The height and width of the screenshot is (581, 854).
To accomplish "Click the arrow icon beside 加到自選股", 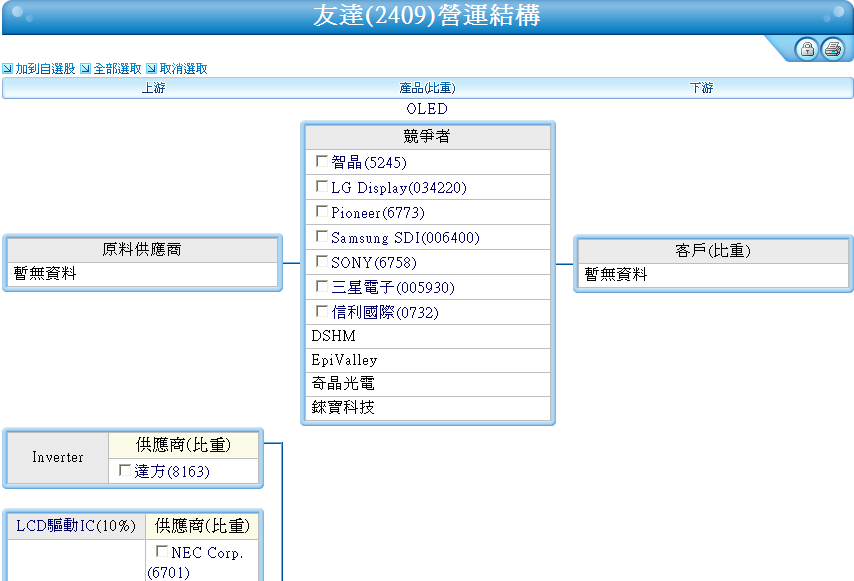I will click(7, 69).
